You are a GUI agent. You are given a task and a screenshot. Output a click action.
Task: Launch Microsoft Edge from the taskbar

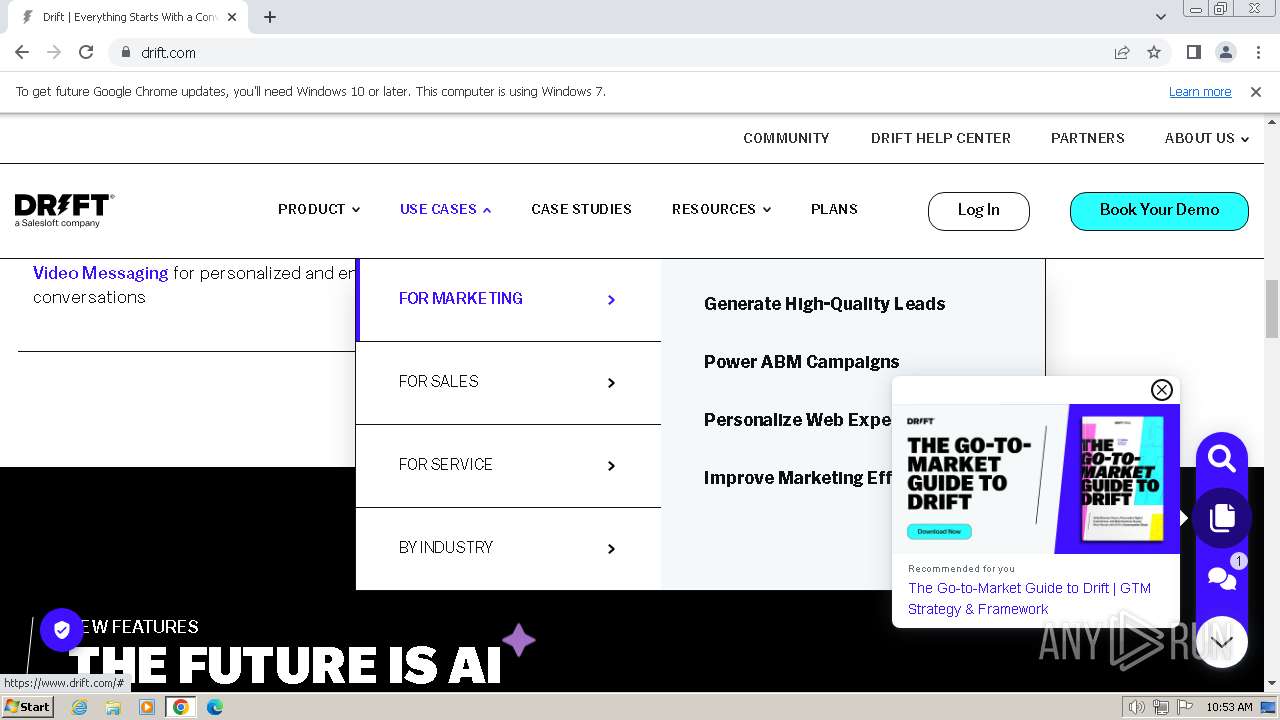coord(215,707)
